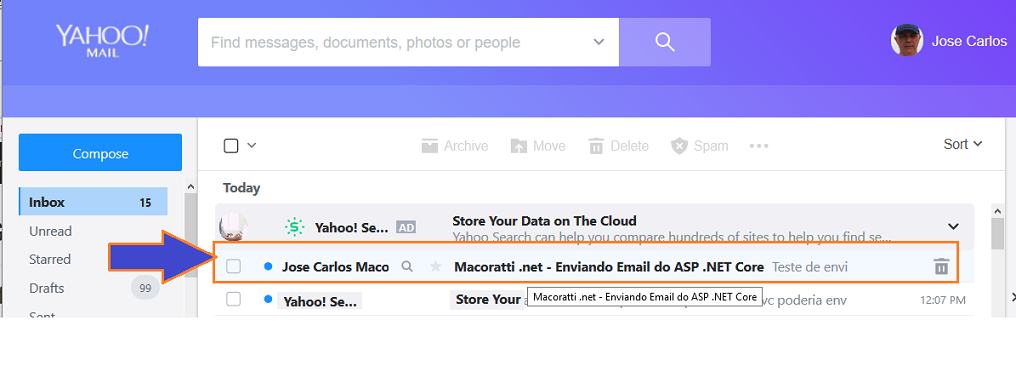Click the Today section header

pyautogui.click(x=241, y=188)
